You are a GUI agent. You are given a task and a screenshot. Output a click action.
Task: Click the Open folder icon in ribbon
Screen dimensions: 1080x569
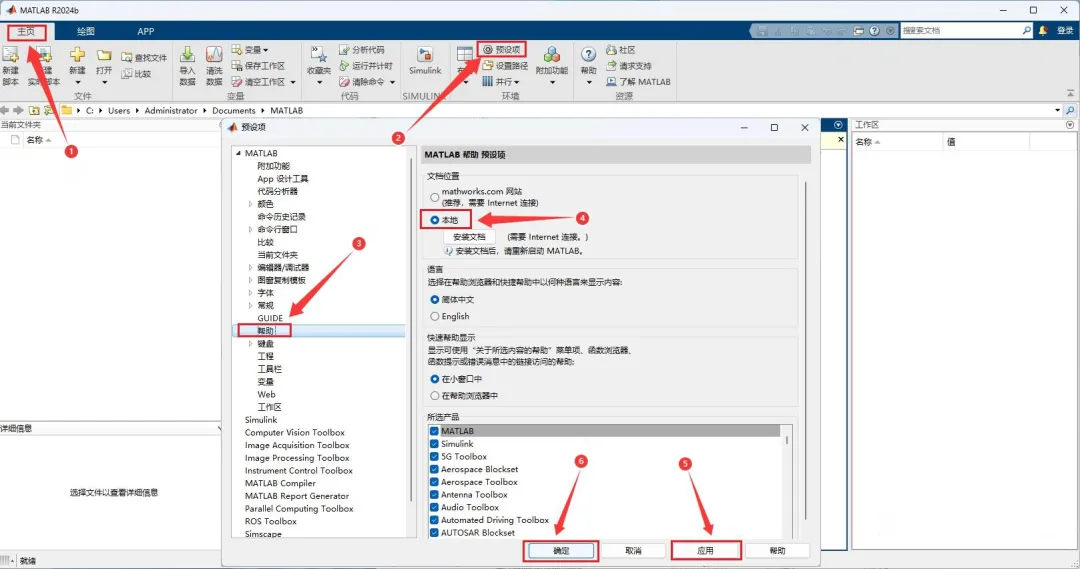coord(104,54)
